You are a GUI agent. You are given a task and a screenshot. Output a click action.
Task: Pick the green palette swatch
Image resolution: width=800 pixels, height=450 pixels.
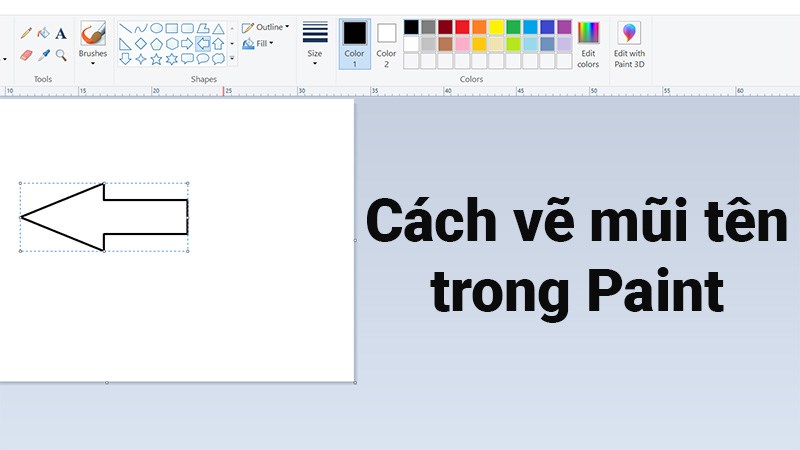pyautogui.click(x=513, y=27)
